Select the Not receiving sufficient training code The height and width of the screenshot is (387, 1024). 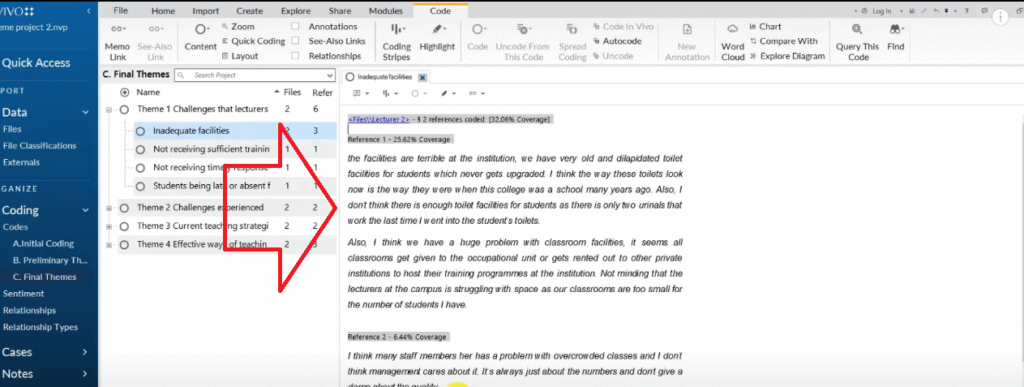click(x=211, y=149)
